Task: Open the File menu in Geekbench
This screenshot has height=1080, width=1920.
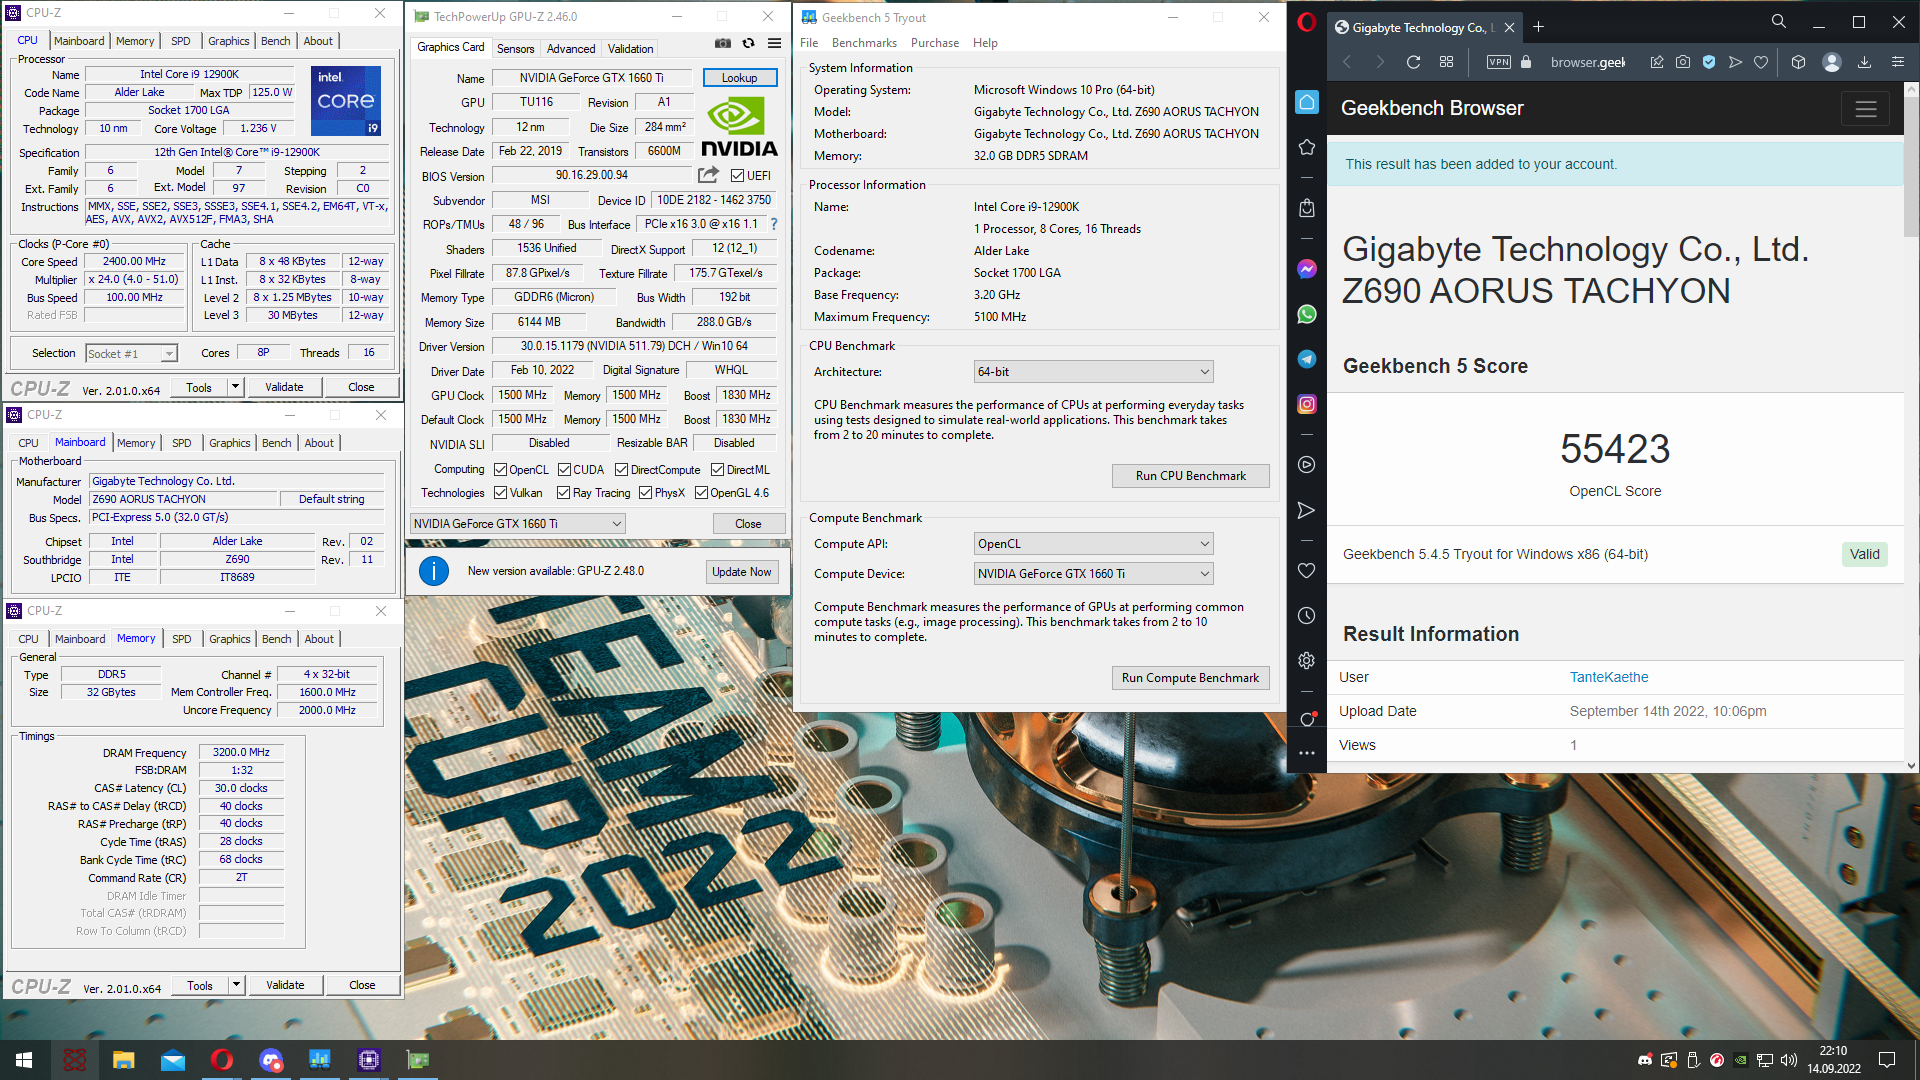Action: 809,43
